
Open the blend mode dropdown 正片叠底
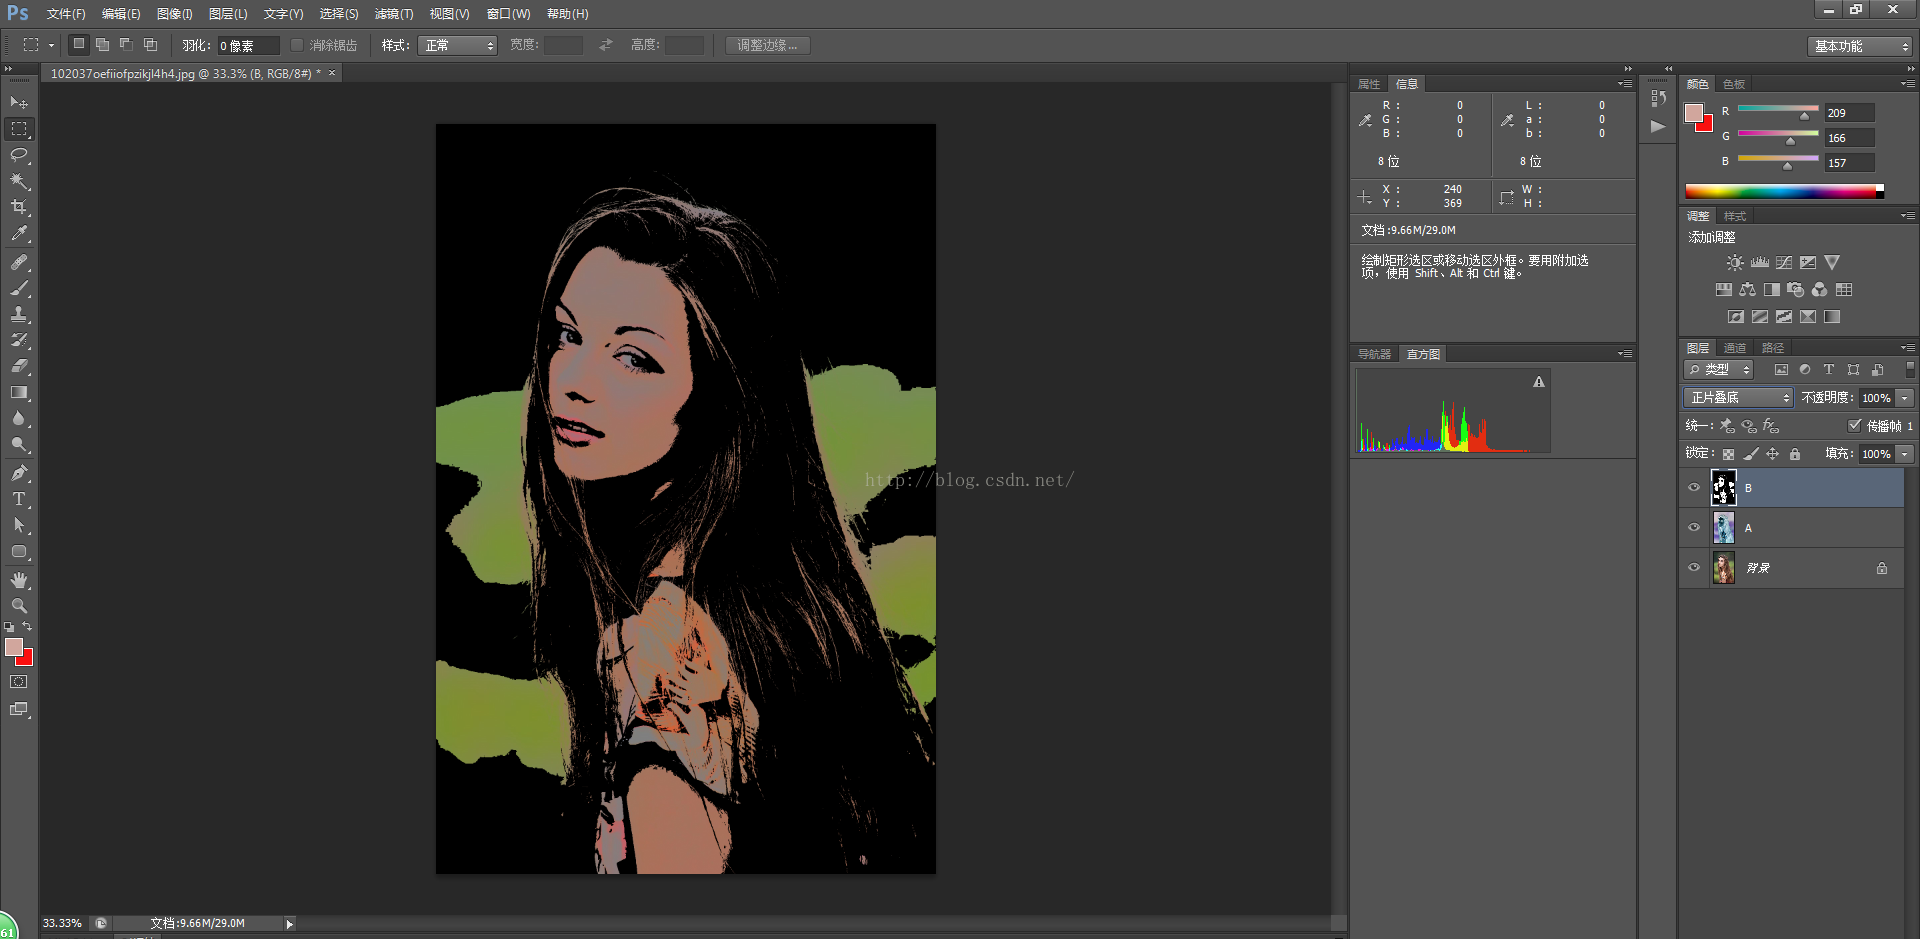(1739, 398)
